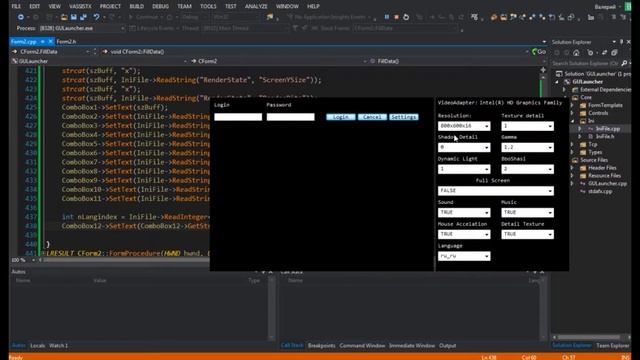Viewport: 640px width, 360px height.
Task: Click the Login input field
Action: 238,117
